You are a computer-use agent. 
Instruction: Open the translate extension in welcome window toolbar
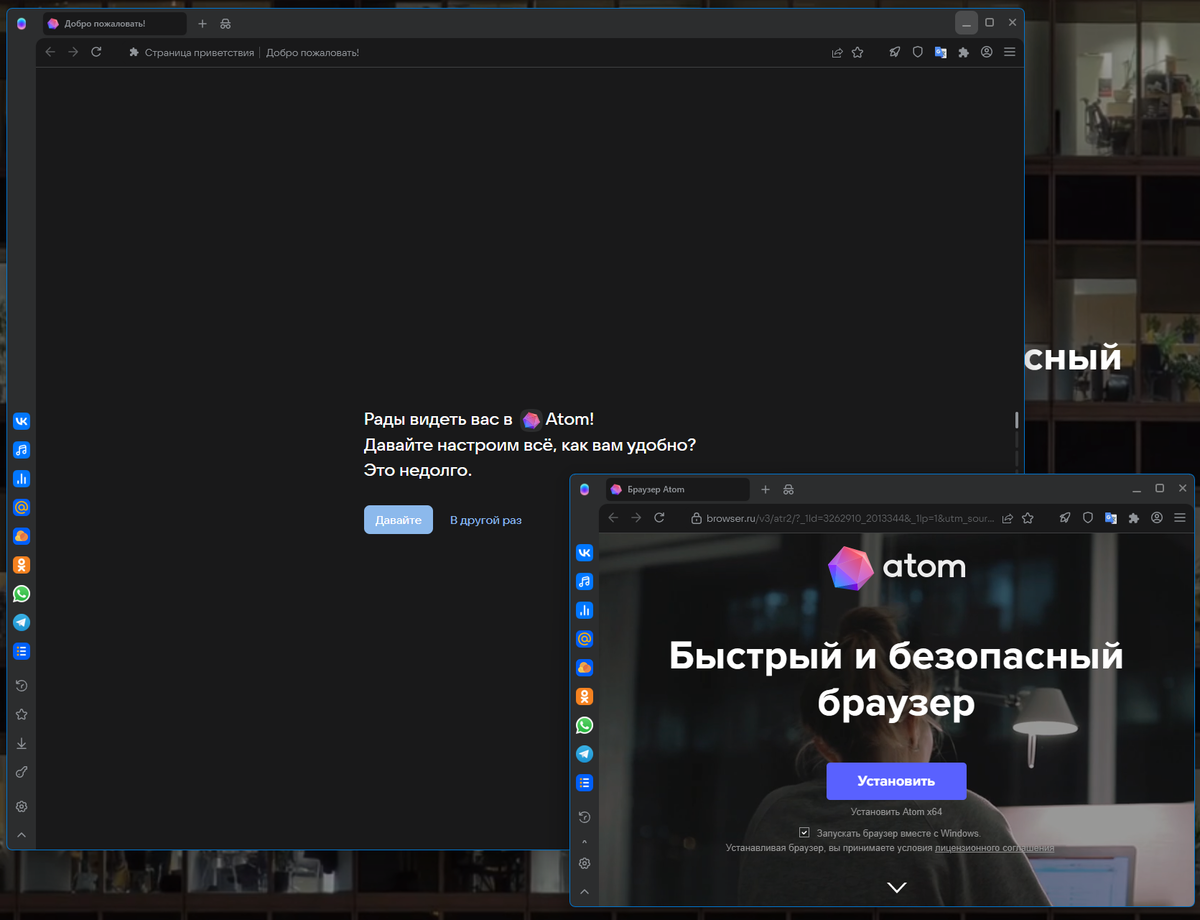[940, 53]
